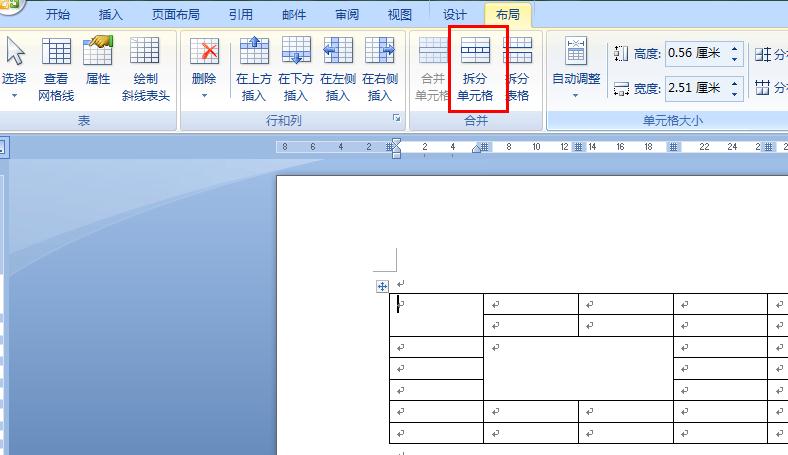Open the Delete (删除) table menu
Viewport: 788px width, 455px height.
click(204, 68)
